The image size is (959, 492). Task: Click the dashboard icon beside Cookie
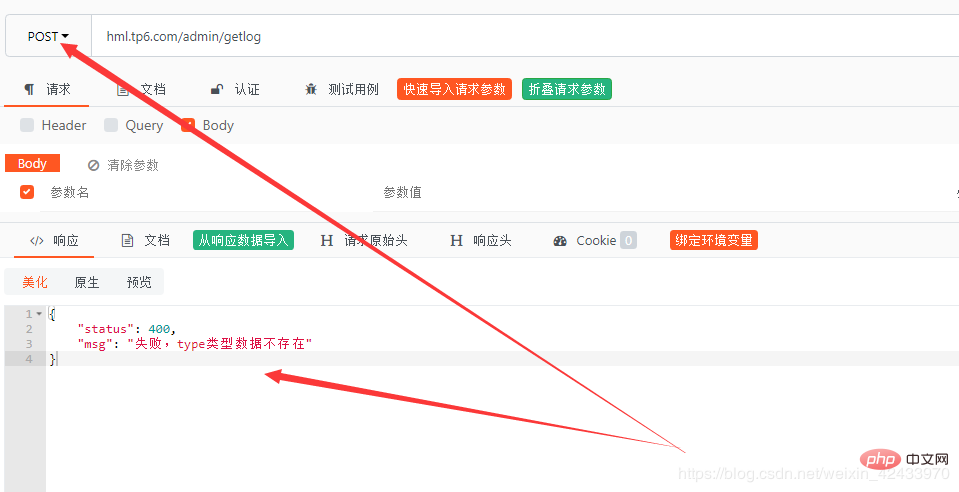tap(560, 240)
